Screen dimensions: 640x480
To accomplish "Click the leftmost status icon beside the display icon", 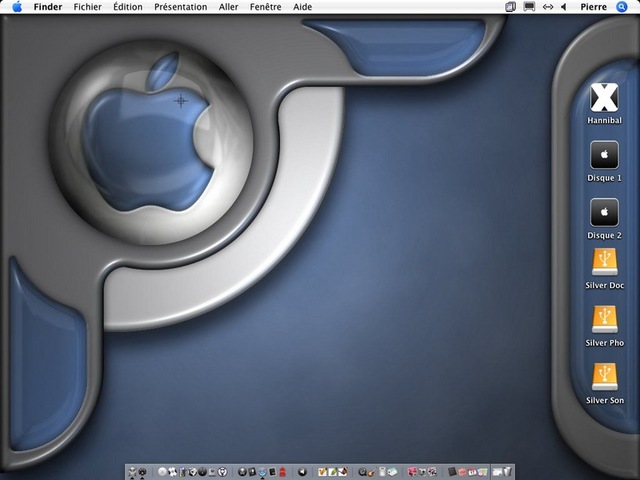I will (x=510, y=7).
